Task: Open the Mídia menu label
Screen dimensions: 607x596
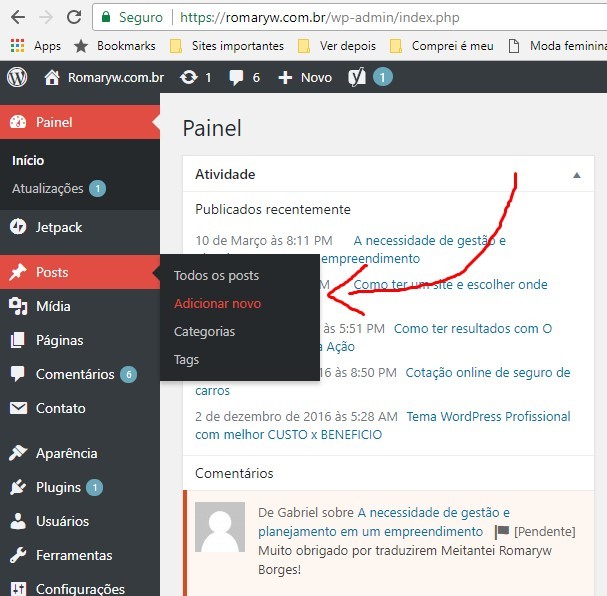Action: (53, 306)
